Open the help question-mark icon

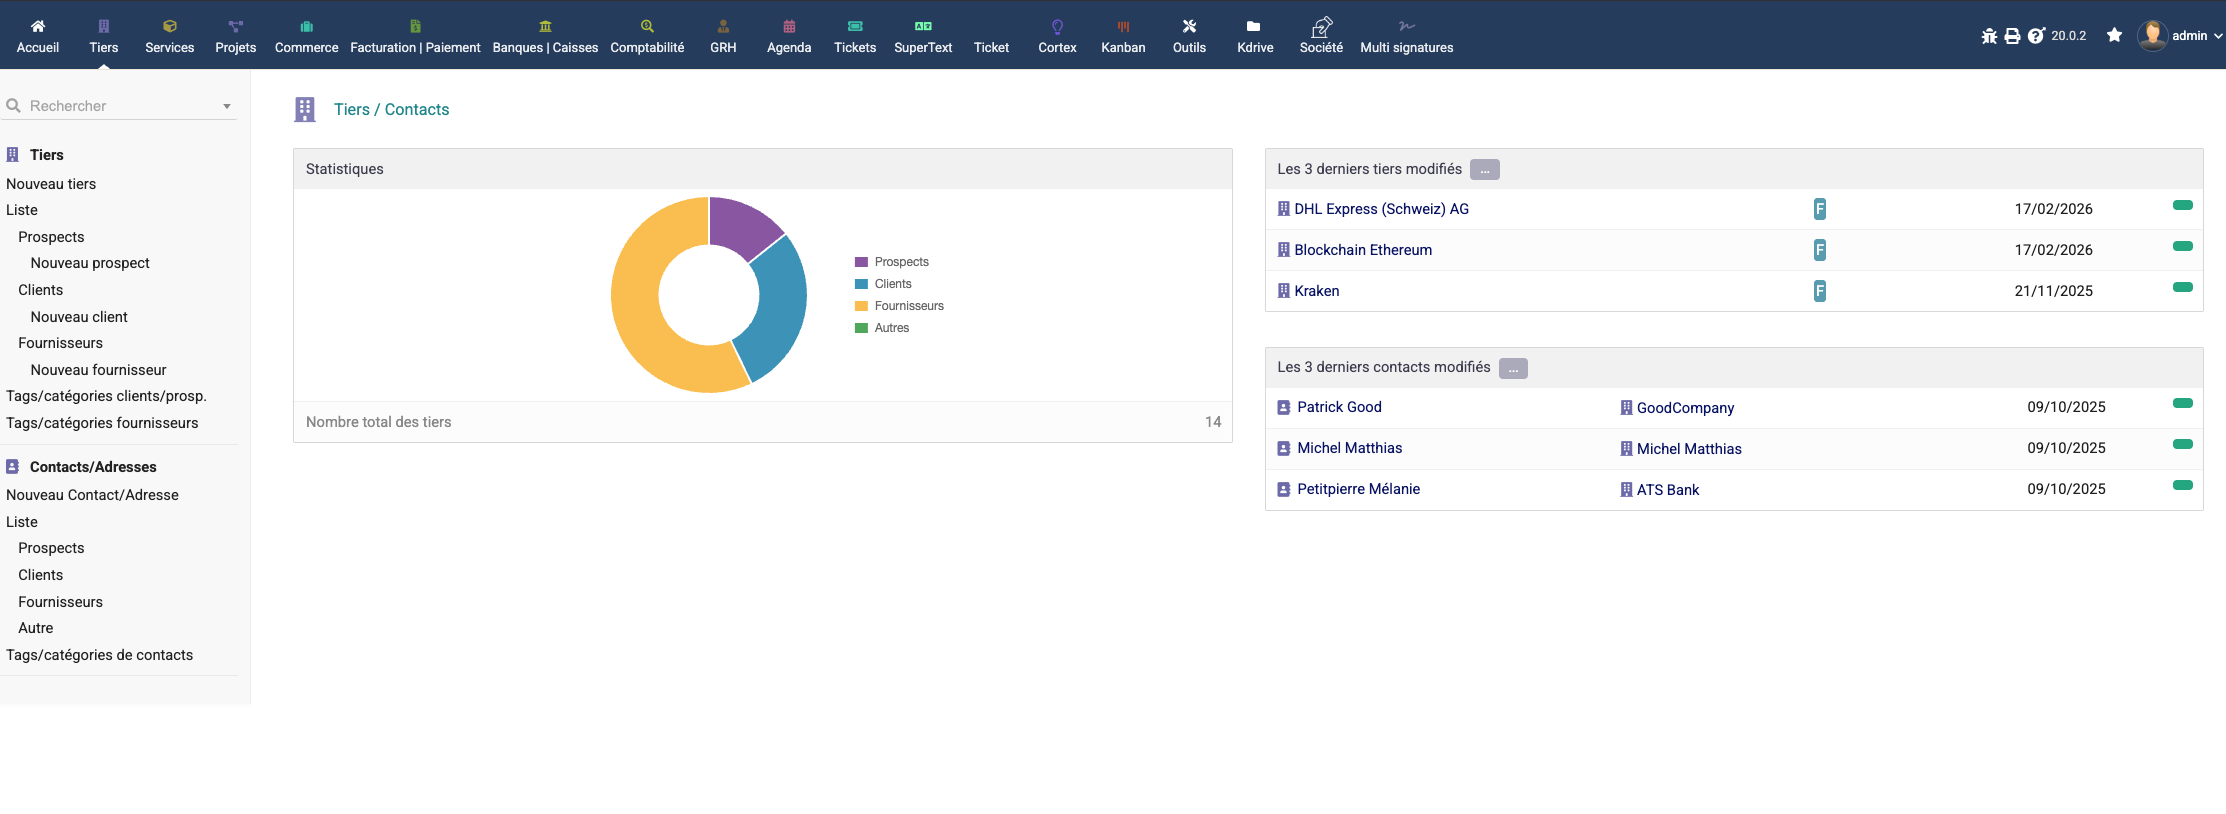pos(2036,36)
